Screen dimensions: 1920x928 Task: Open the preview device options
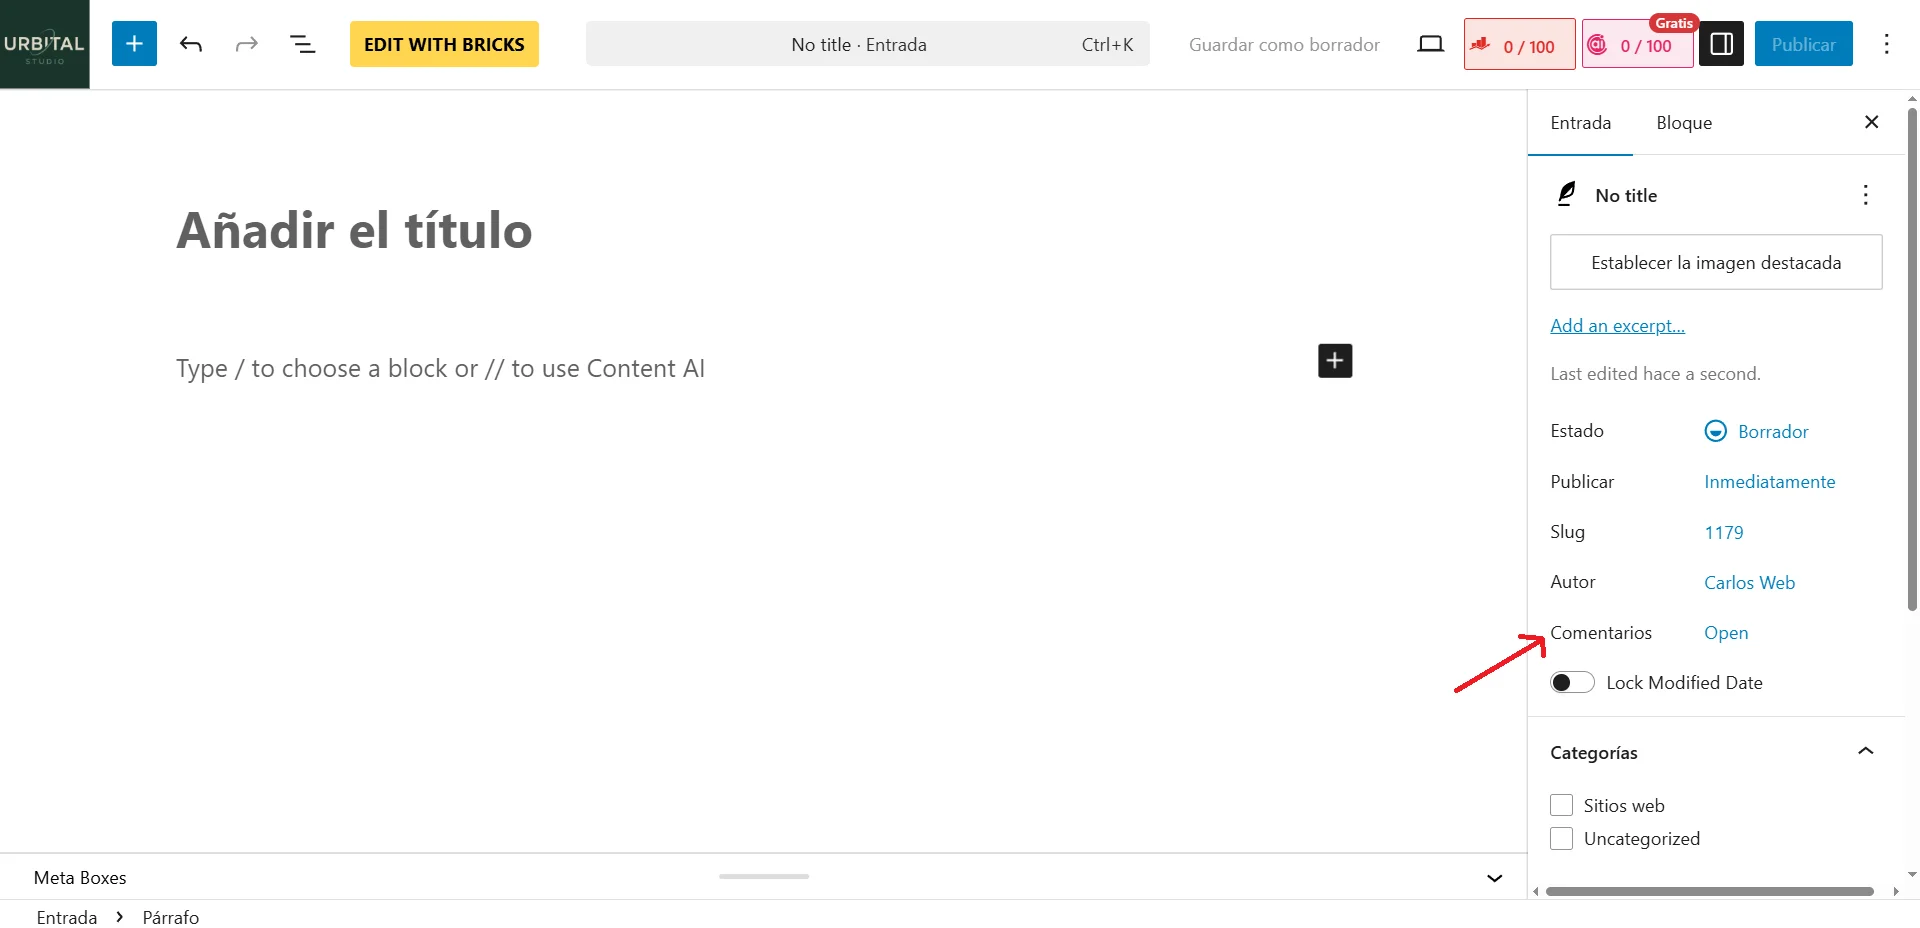point(1431,44)
